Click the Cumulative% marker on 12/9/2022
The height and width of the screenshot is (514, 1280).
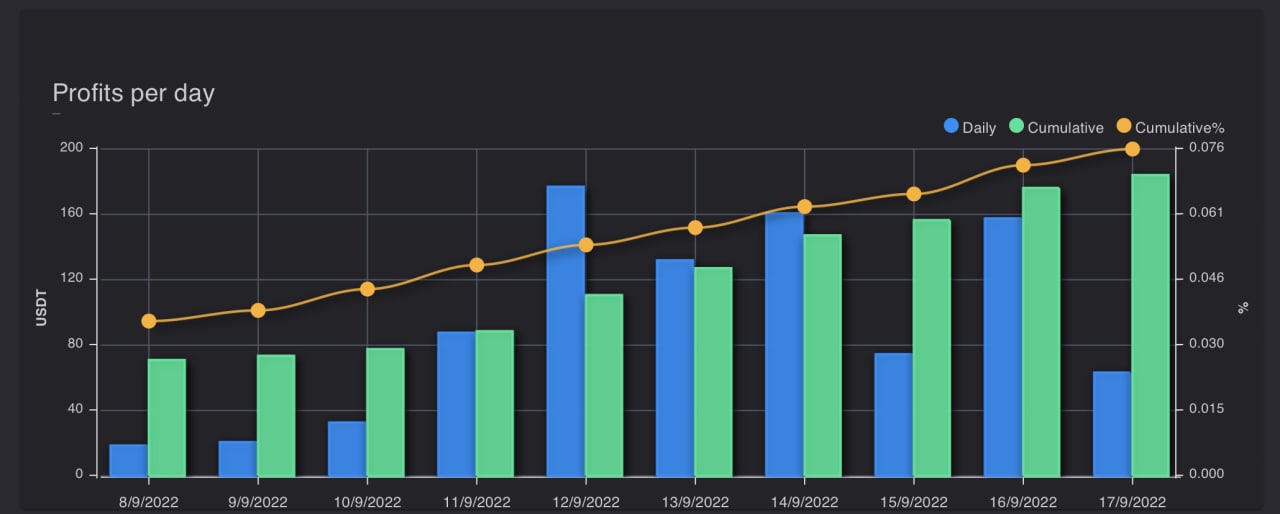pos(586,245)
